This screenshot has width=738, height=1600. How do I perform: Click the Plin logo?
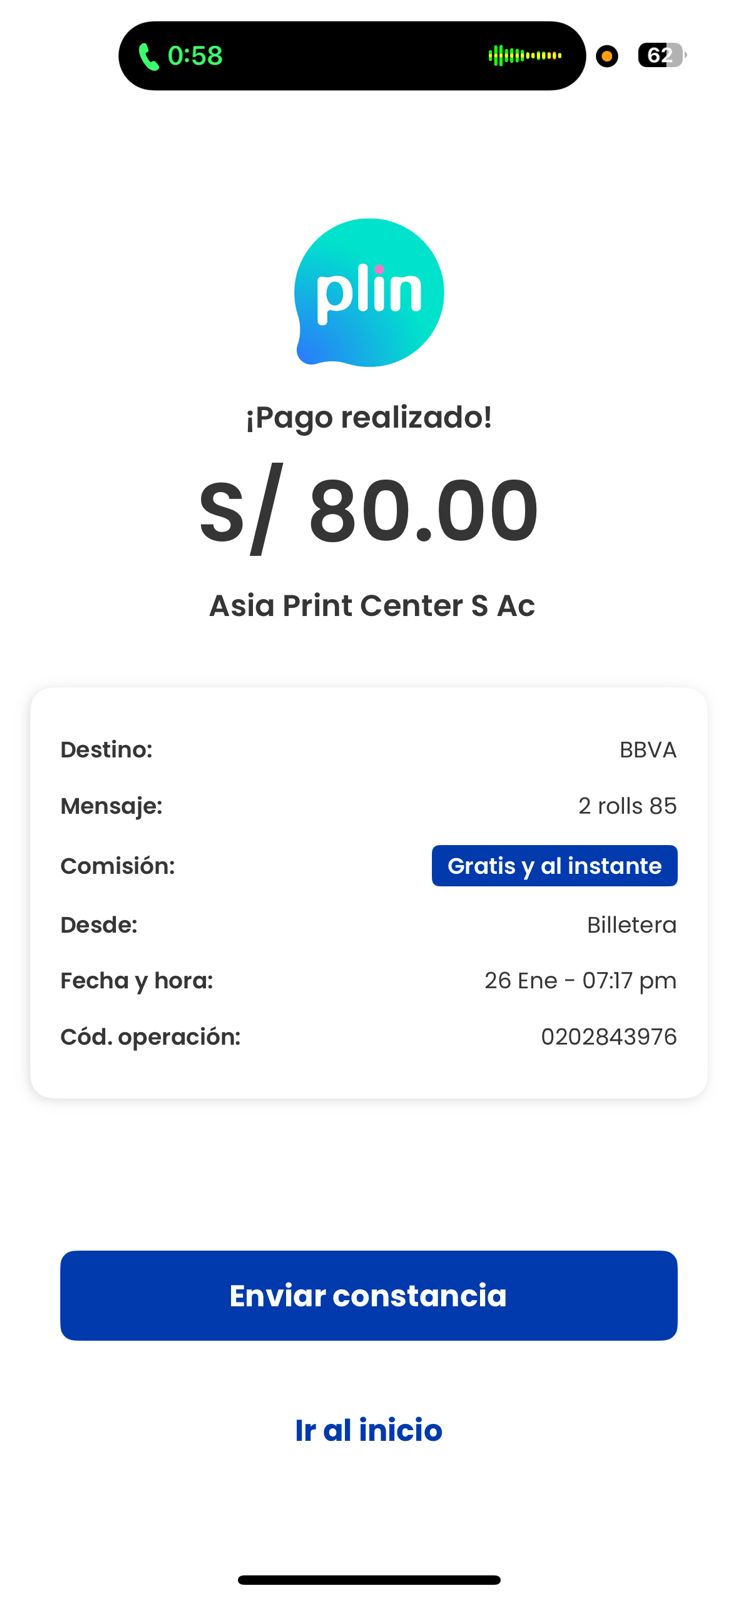(369, 293)
